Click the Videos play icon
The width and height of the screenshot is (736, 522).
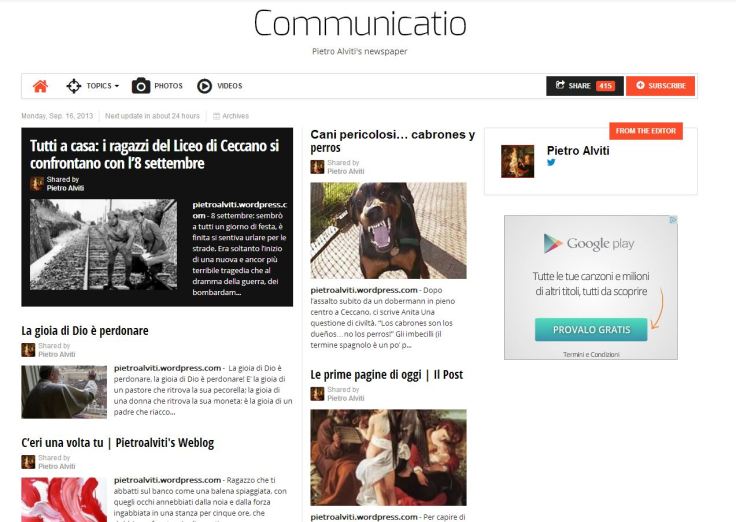pos(204,86)
